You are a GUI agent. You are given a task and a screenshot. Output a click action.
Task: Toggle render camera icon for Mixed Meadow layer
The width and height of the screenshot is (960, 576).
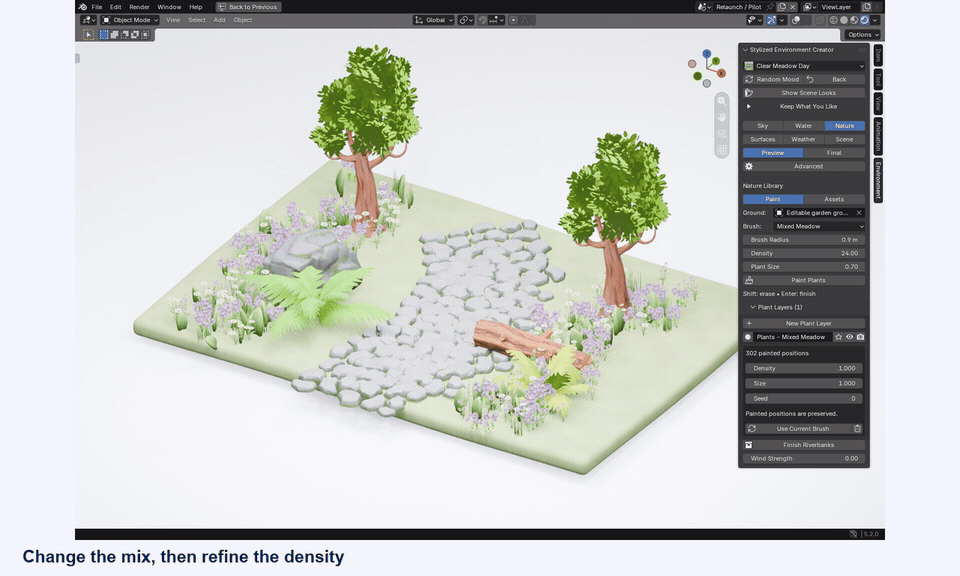[x=860, y=337]
